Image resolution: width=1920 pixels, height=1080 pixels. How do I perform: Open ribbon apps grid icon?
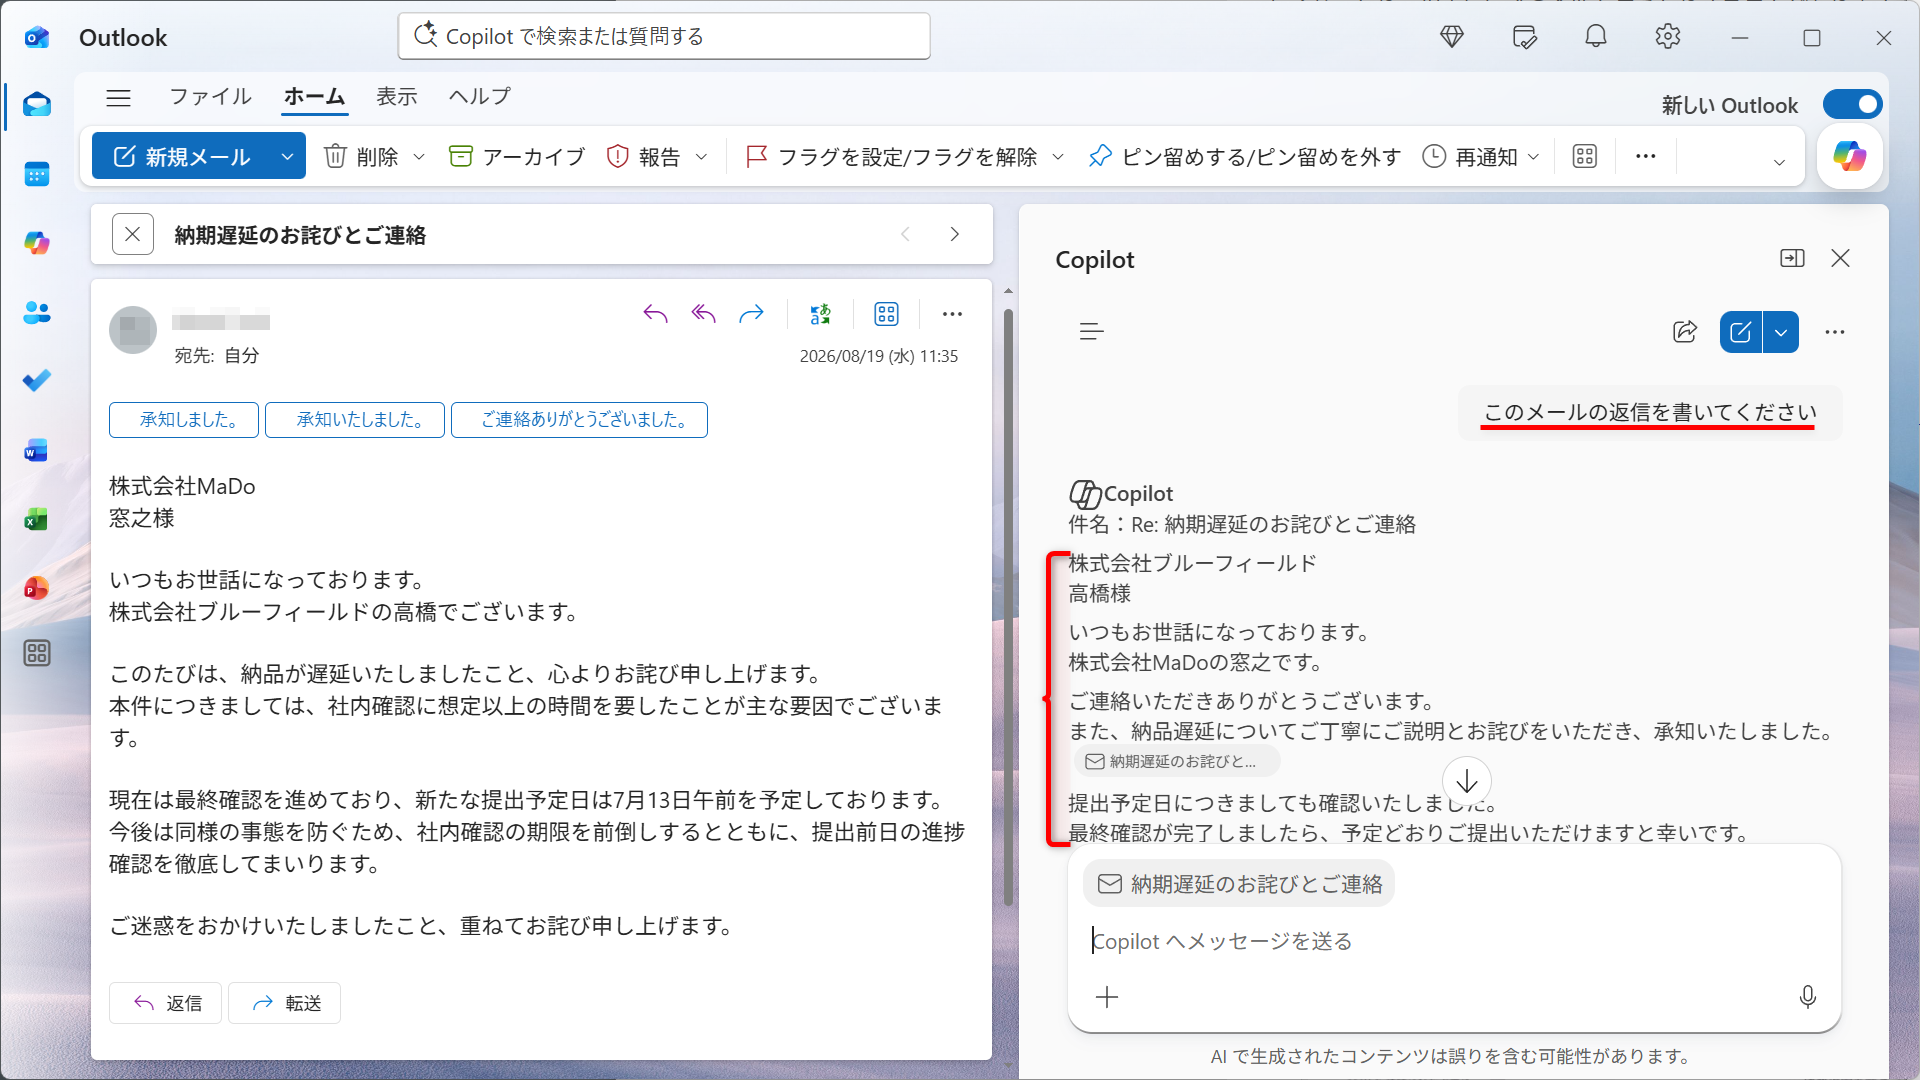click(x=1585, y=157)
